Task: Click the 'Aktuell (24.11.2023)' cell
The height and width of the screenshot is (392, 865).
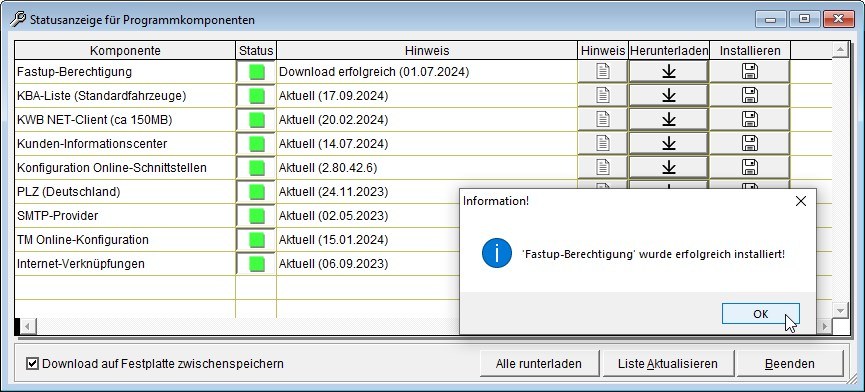Action: (368, 192)
